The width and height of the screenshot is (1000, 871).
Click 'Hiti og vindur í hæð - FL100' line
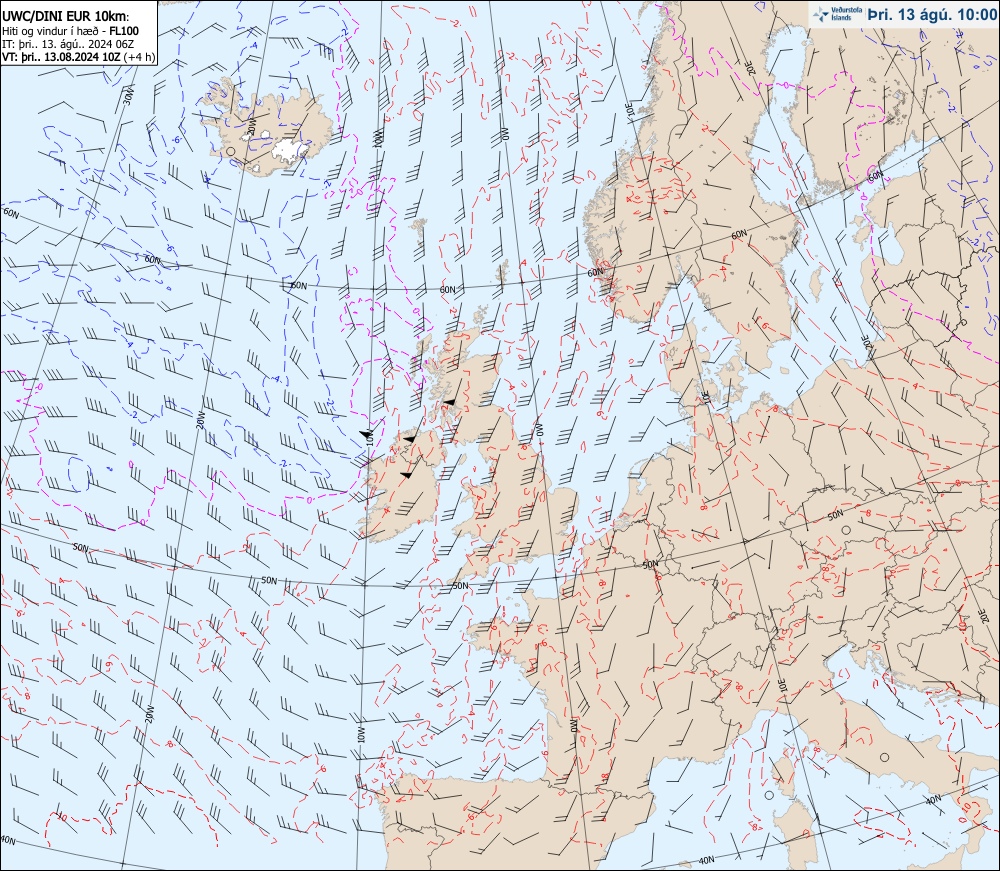pos(70,31)
